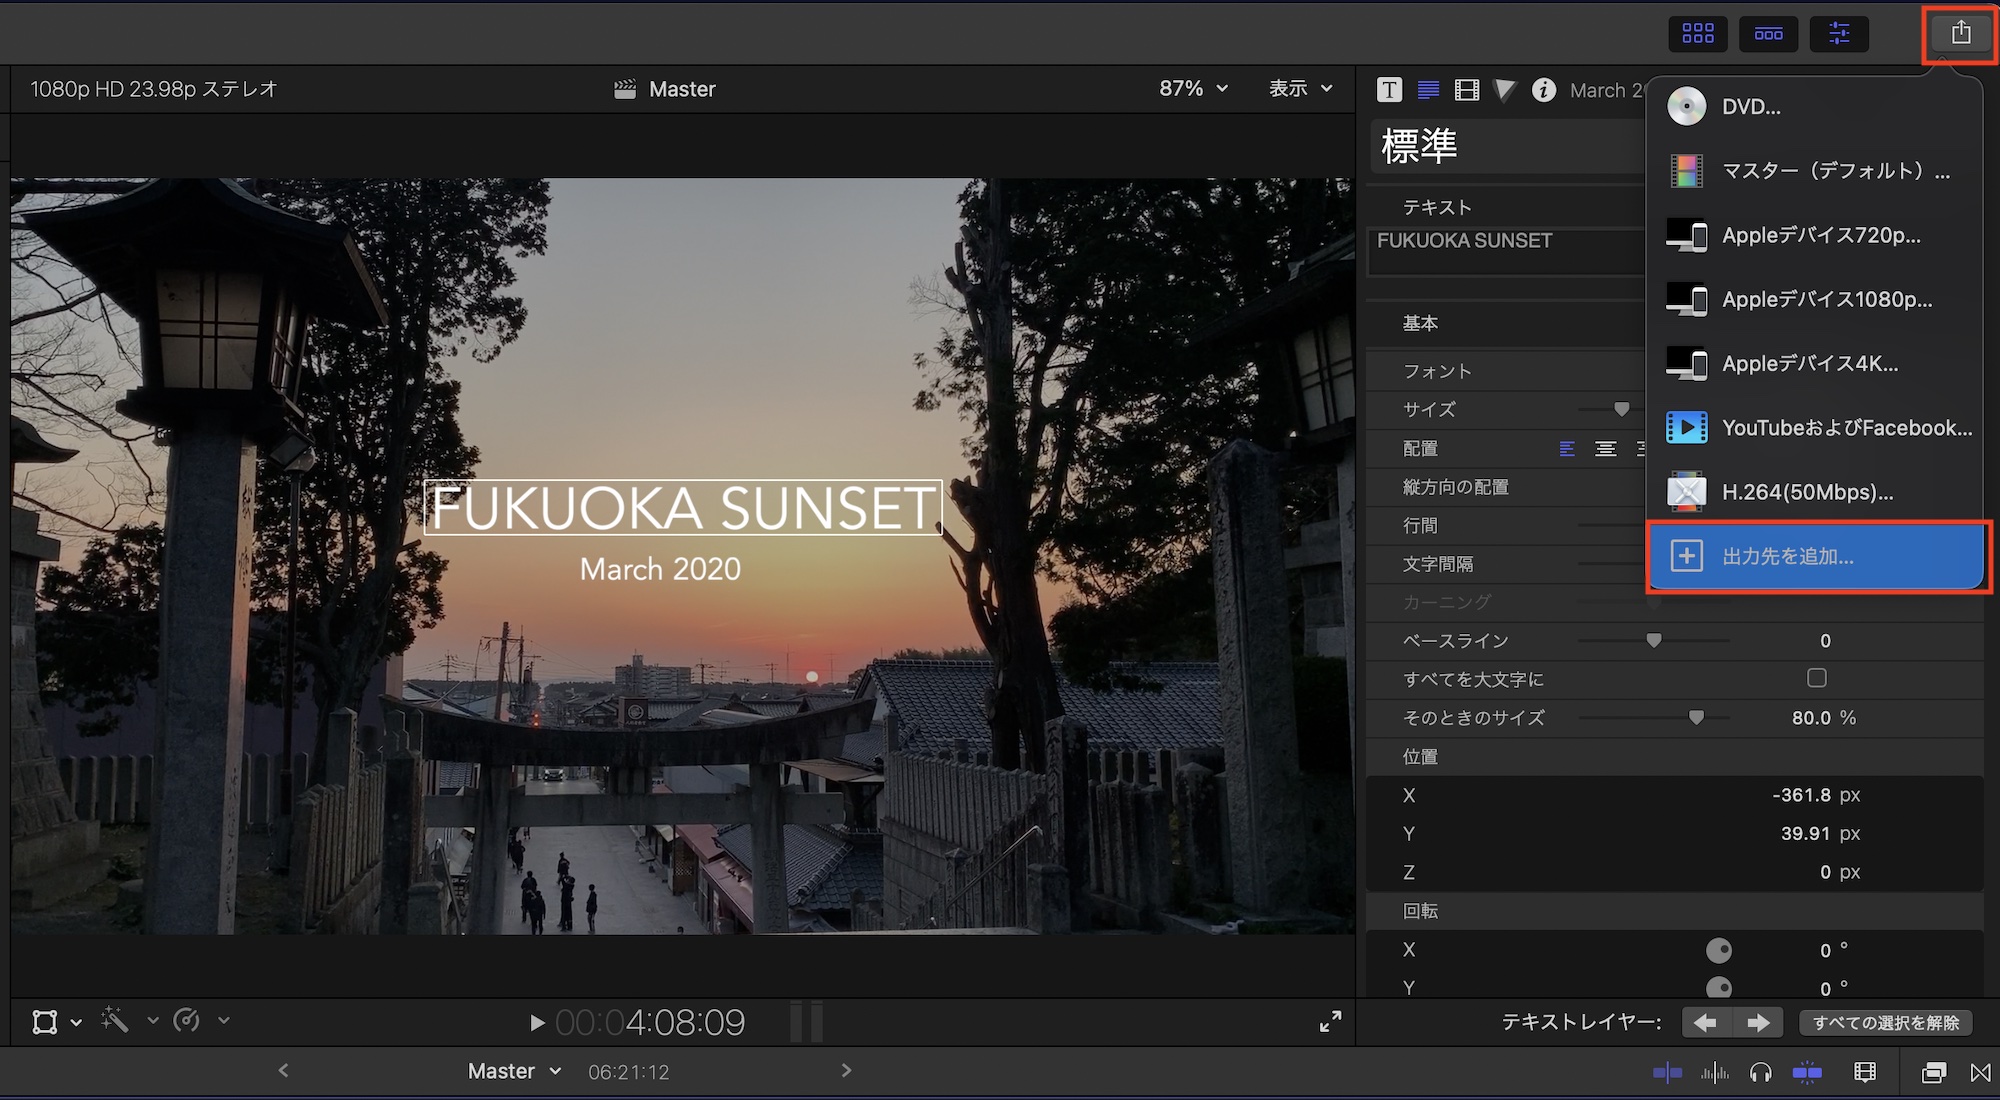The width and height of the screenshot is (2000, 1100).
Task: Enter full screen viewer mode
Action: [x=1330, y=1021]
